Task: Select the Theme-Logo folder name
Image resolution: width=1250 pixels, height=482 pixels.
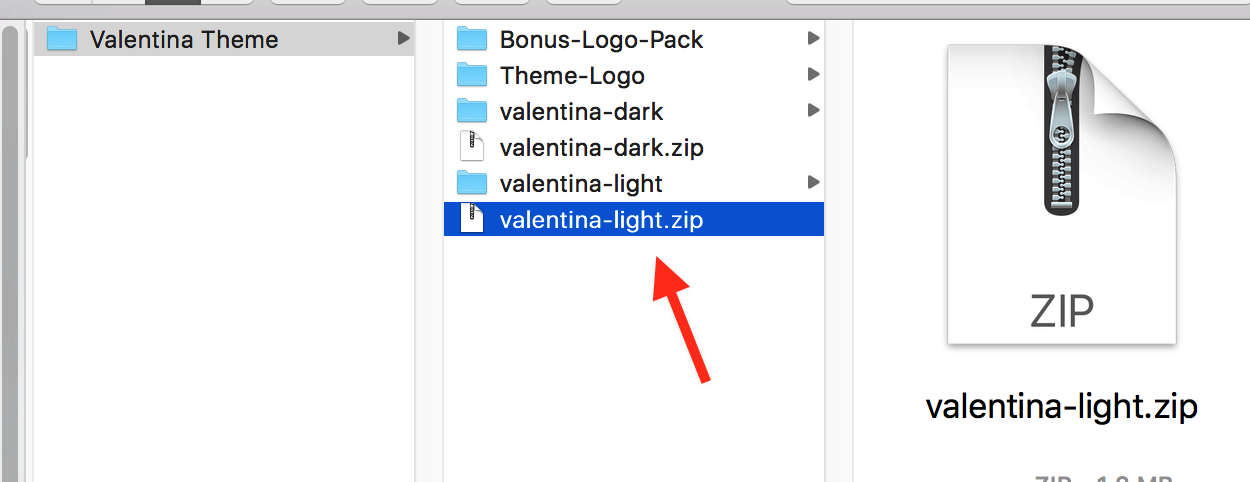Action: 572,76
